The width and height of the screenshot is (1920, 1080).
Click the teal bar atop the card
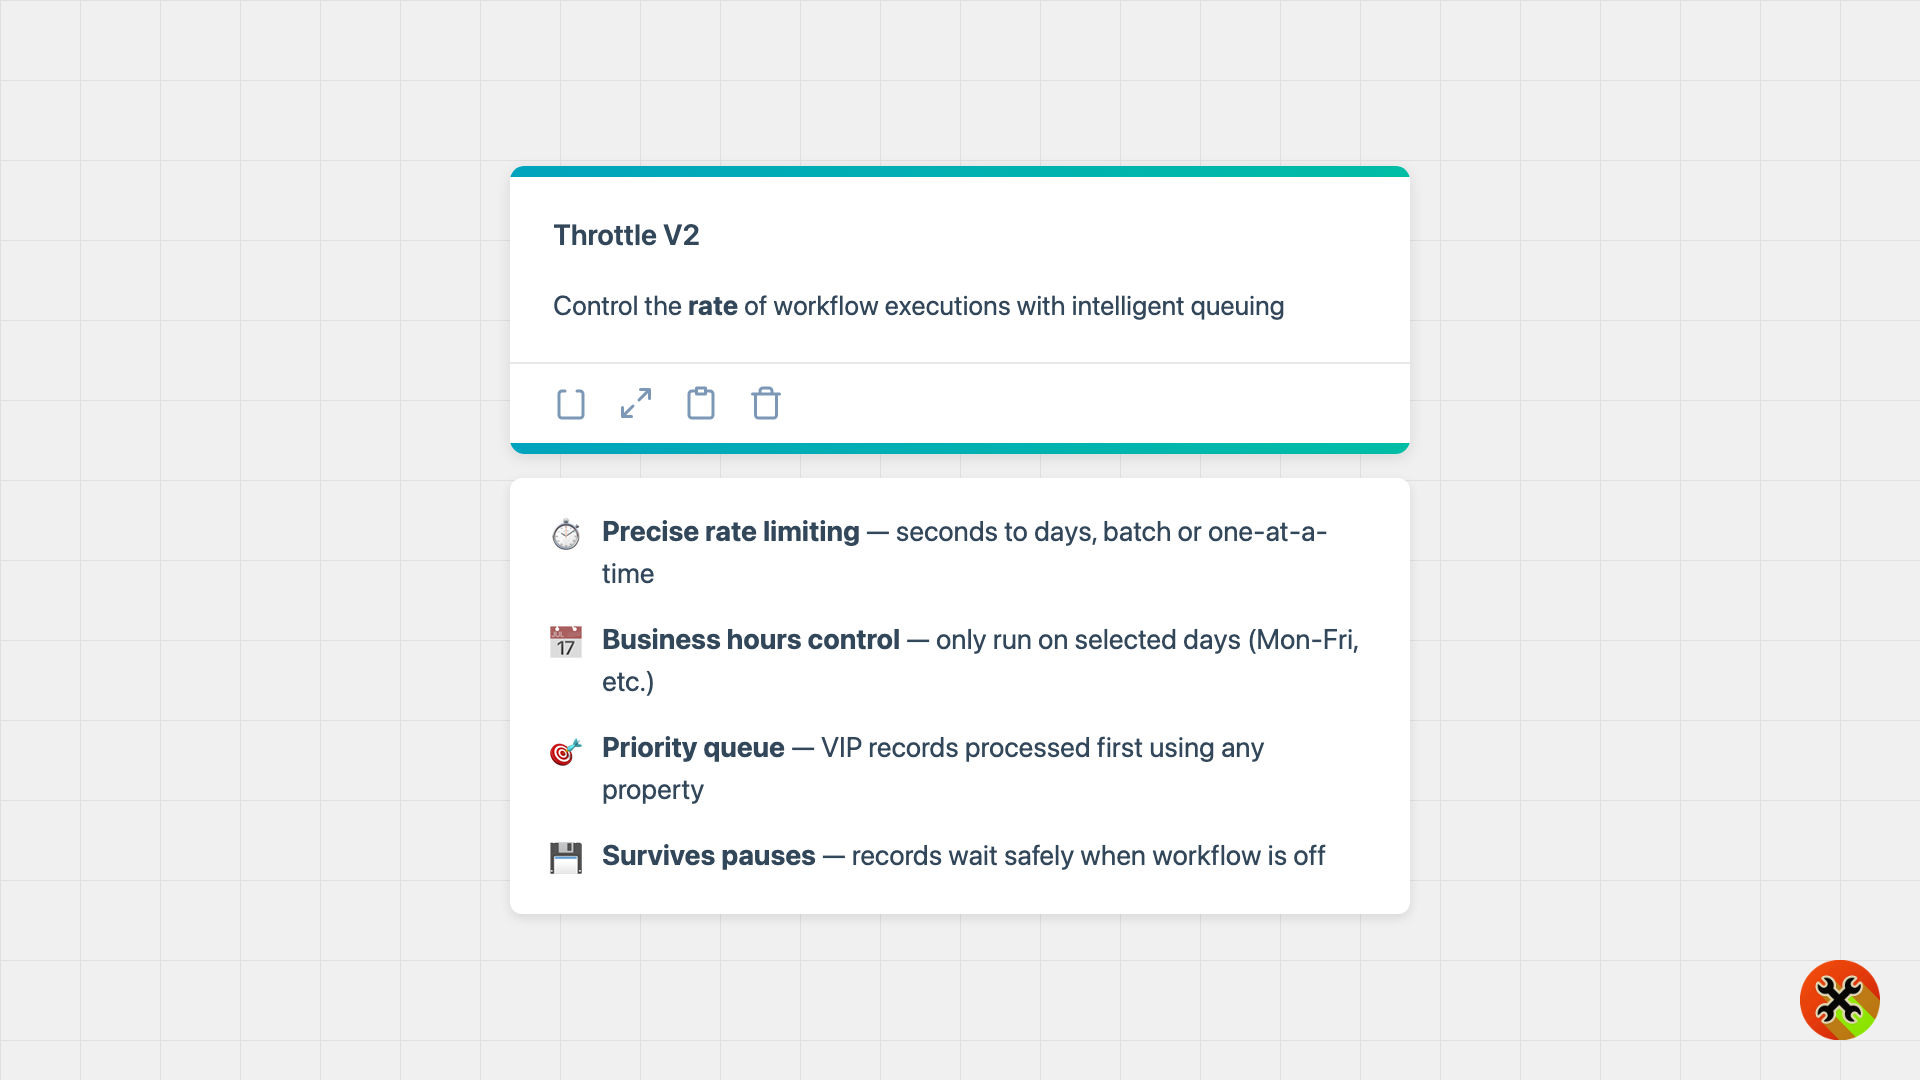[x=960, y=172]
